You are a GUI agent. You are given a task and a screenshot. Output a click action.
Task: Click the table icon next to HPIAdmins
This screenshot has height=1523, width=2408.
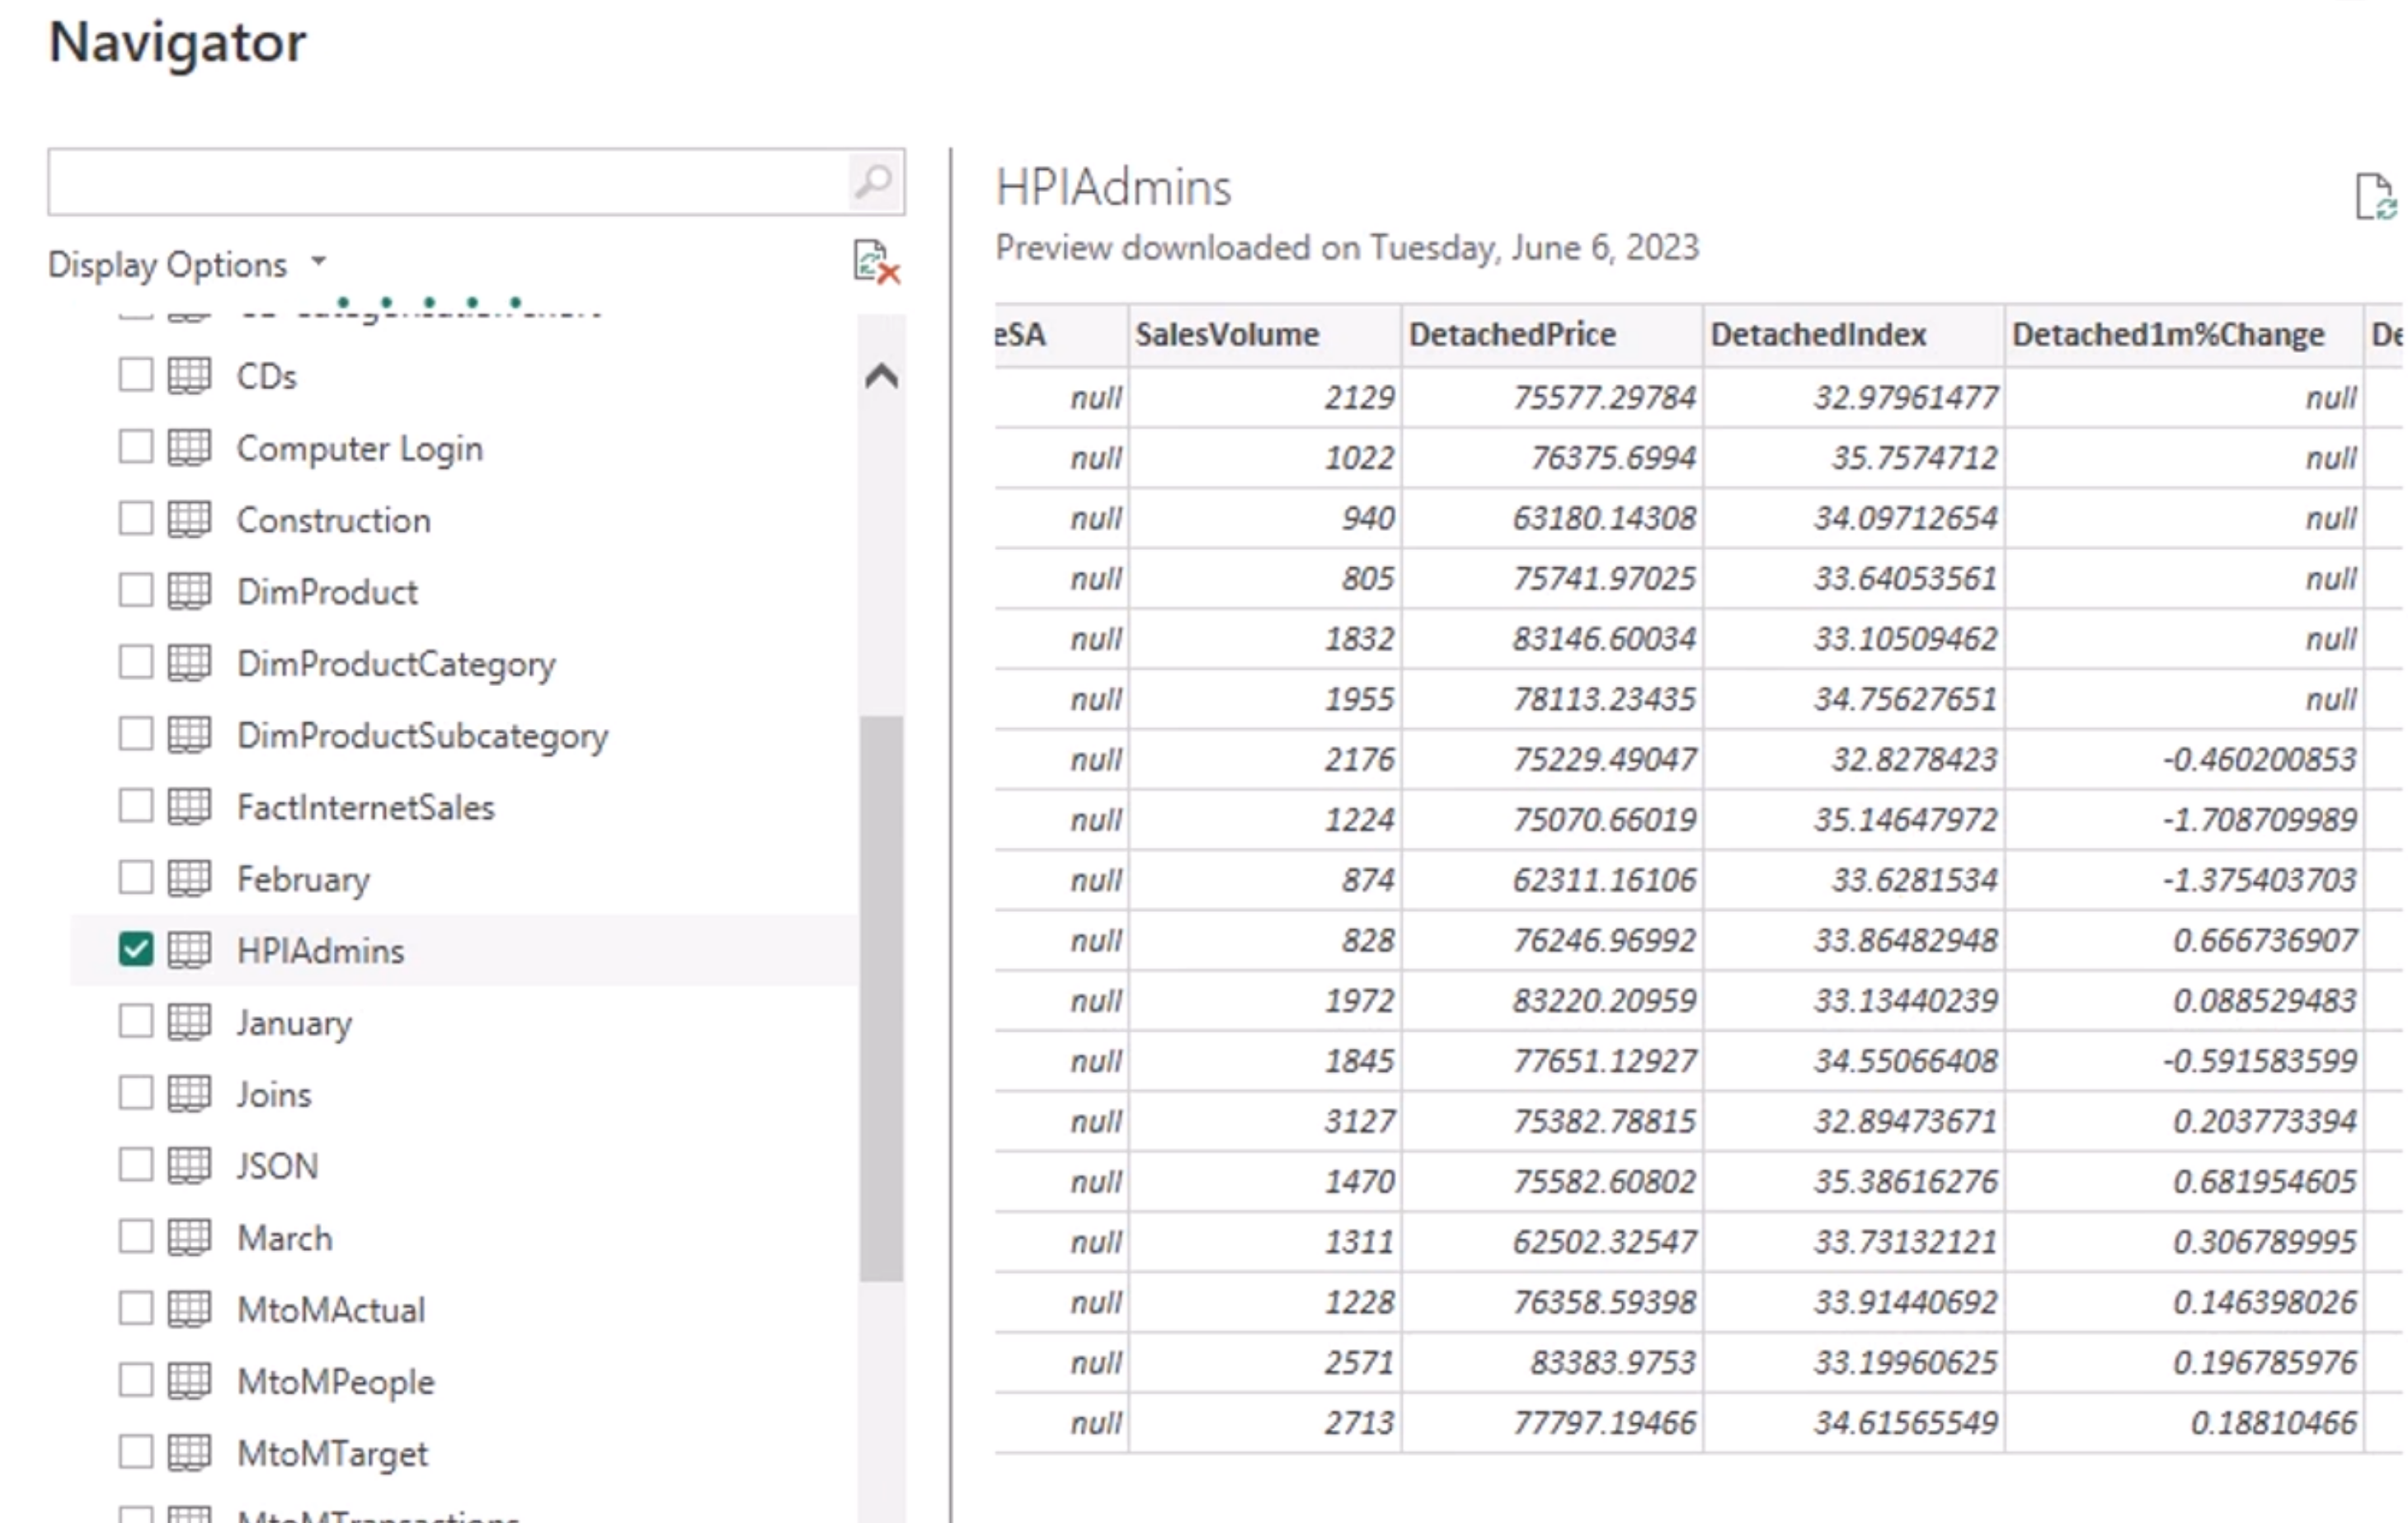[x=189, y=950]
